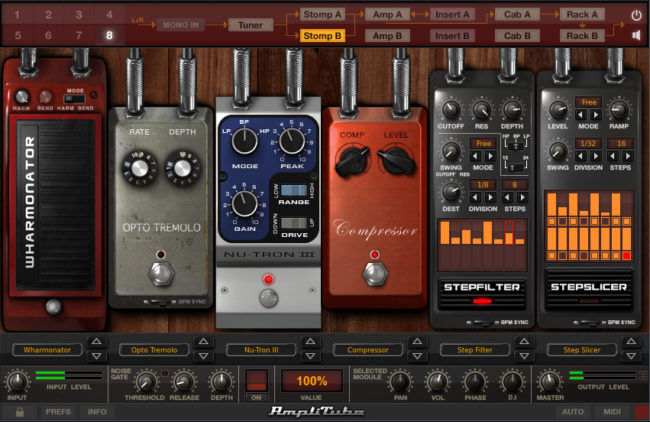Step Slicer DIVISION right arrow
The image size is (650, 422).
tap(596, 156)
